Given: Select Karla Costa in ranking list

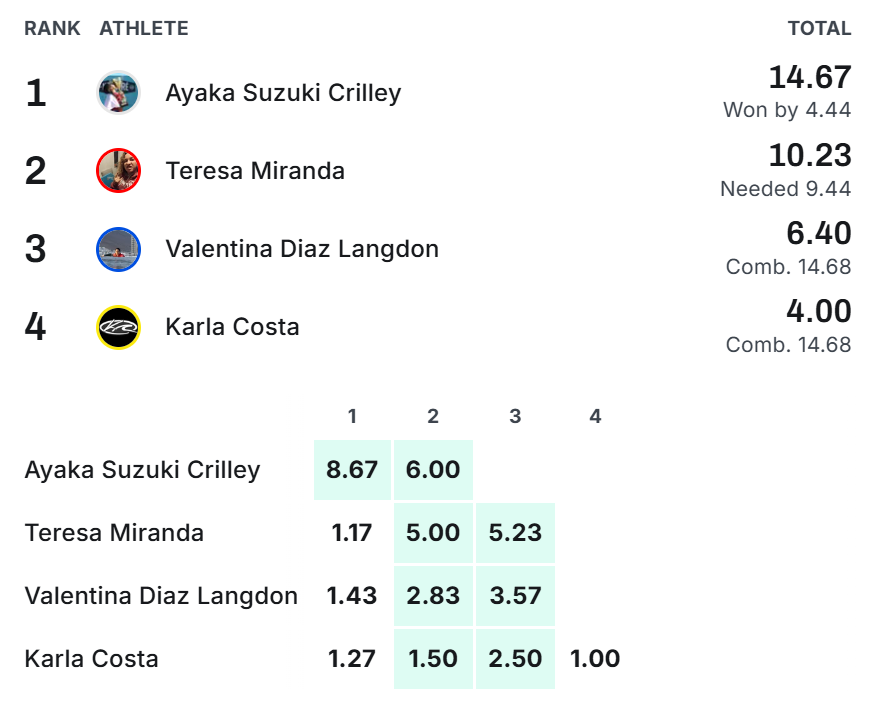Looking at the screenshot, I should [232, 327].
